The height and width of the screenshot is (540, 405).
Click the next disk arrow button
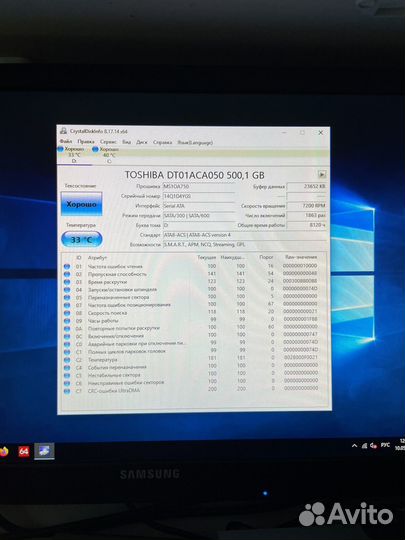(x=322, y=174)
